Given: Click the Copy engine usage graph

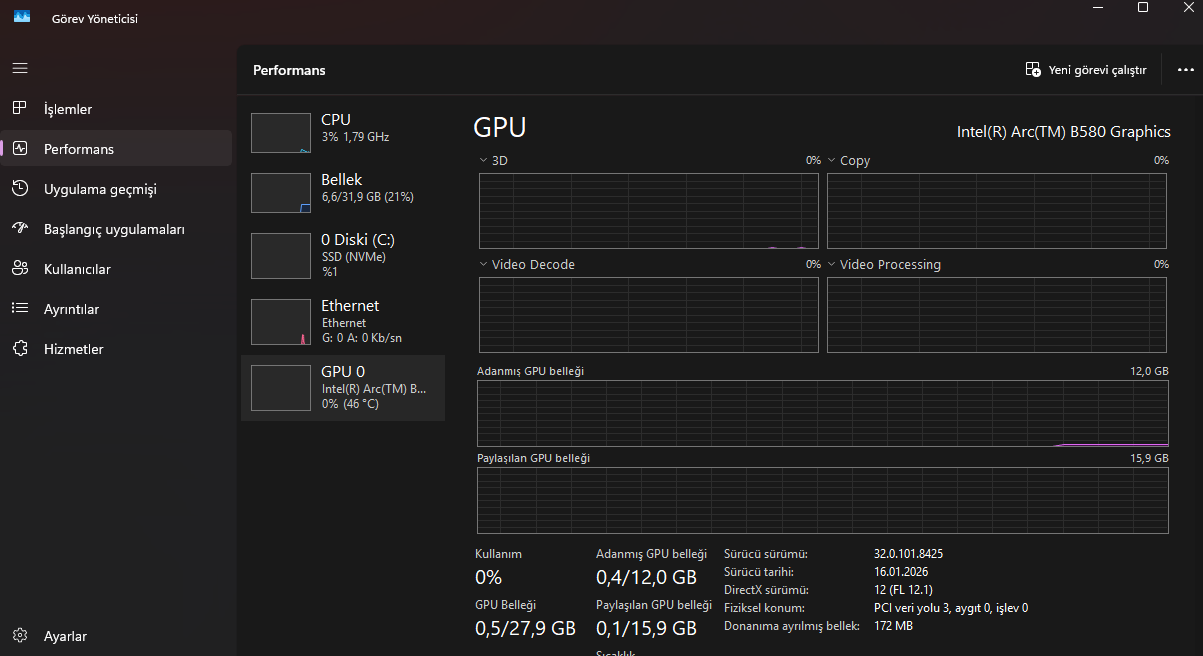Looking at the screenshot, I should 996,211.
